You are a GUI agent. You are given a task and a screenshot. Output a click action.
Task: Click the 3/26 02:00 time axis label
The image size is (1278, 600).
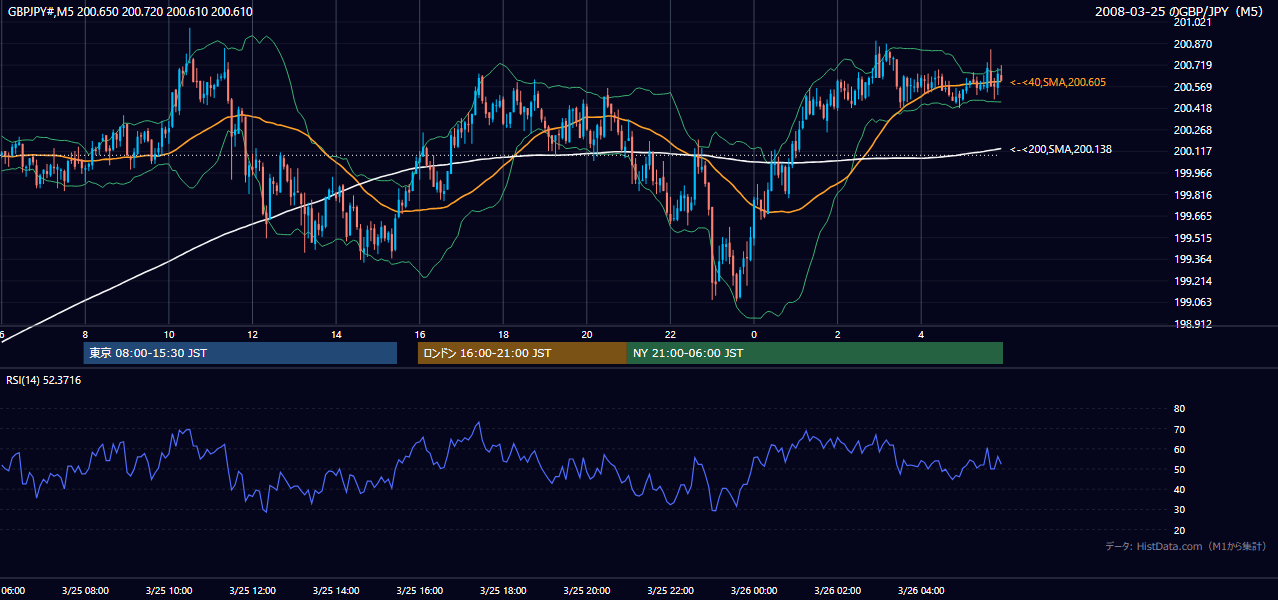(x=838, y=591)
